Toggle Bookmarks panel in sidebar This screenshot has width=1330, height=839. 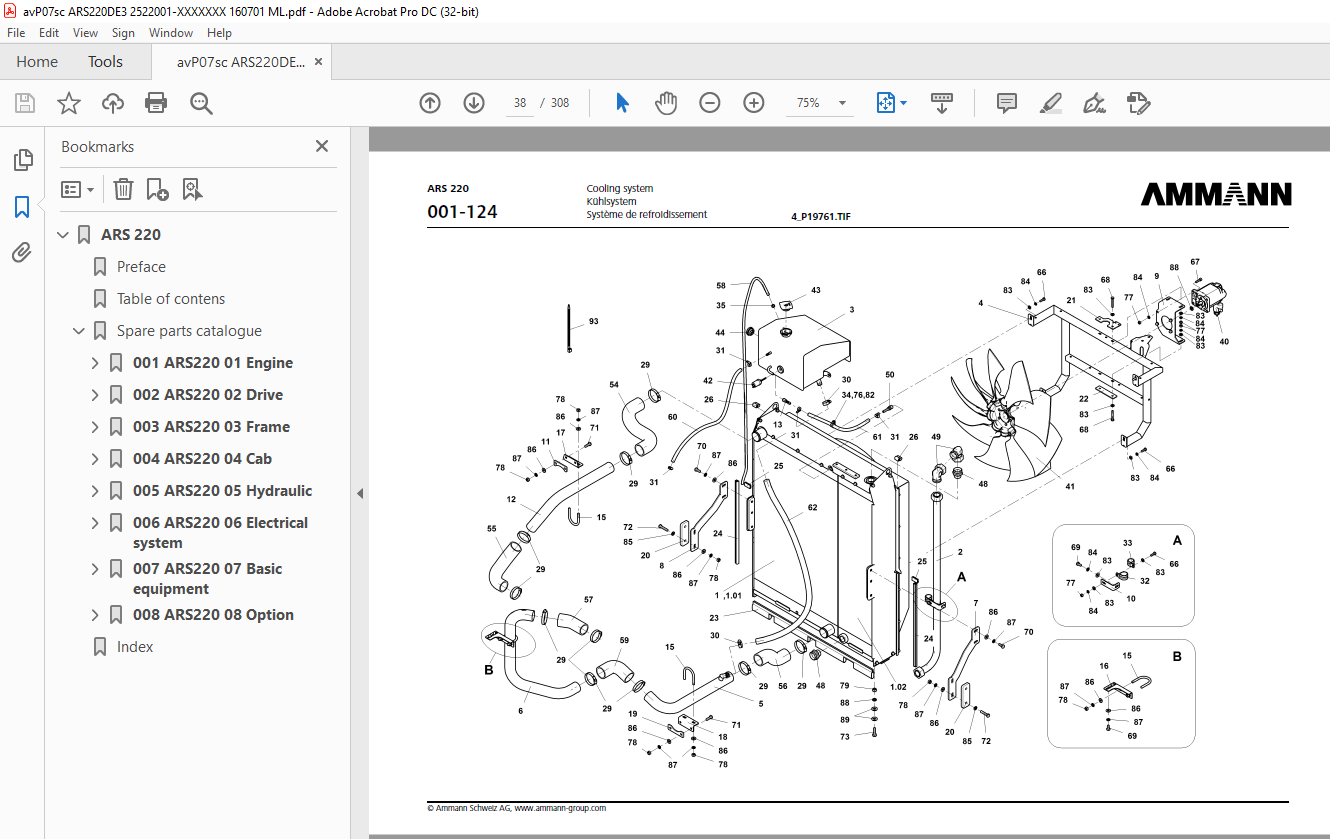22,207
